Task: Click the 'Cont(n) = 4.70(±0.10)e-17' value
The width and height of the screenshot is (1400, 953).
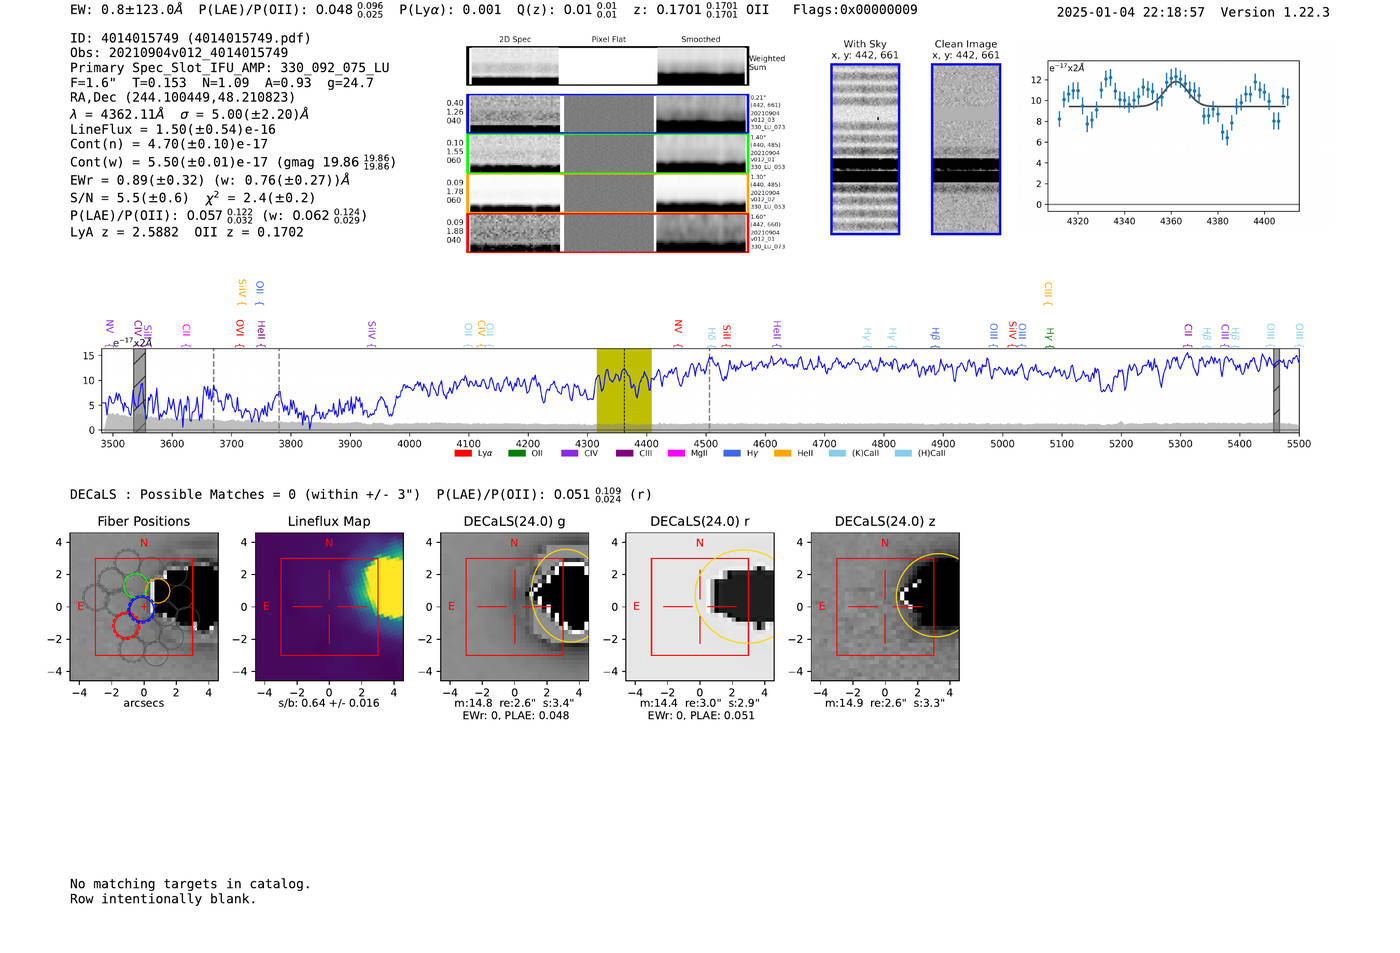Action: pyautogui.click(x=169, y=144)
